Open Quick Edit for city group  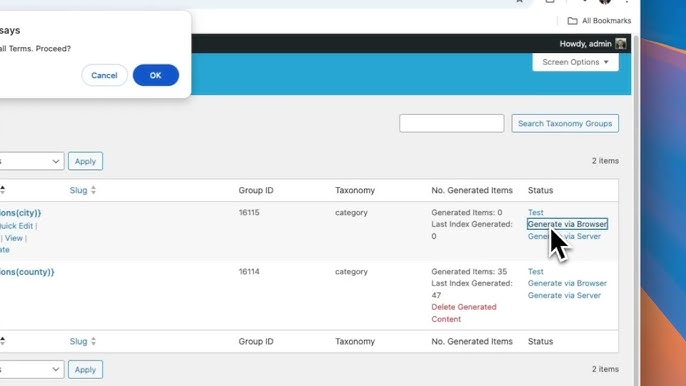point(16,226)
